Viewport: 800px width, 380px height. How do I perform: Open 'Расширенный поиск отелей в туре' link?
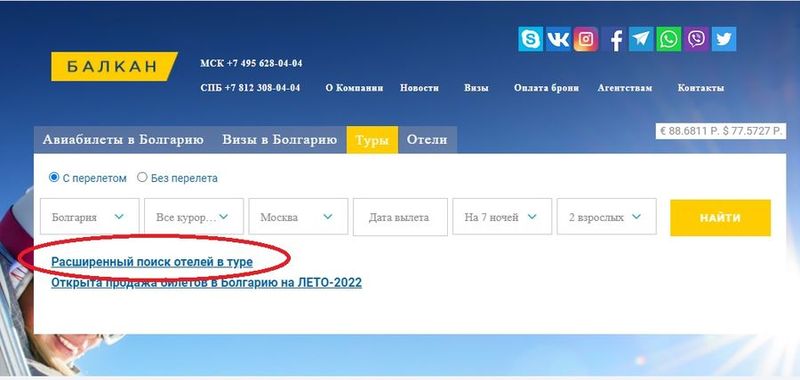(x=152, y=262)
